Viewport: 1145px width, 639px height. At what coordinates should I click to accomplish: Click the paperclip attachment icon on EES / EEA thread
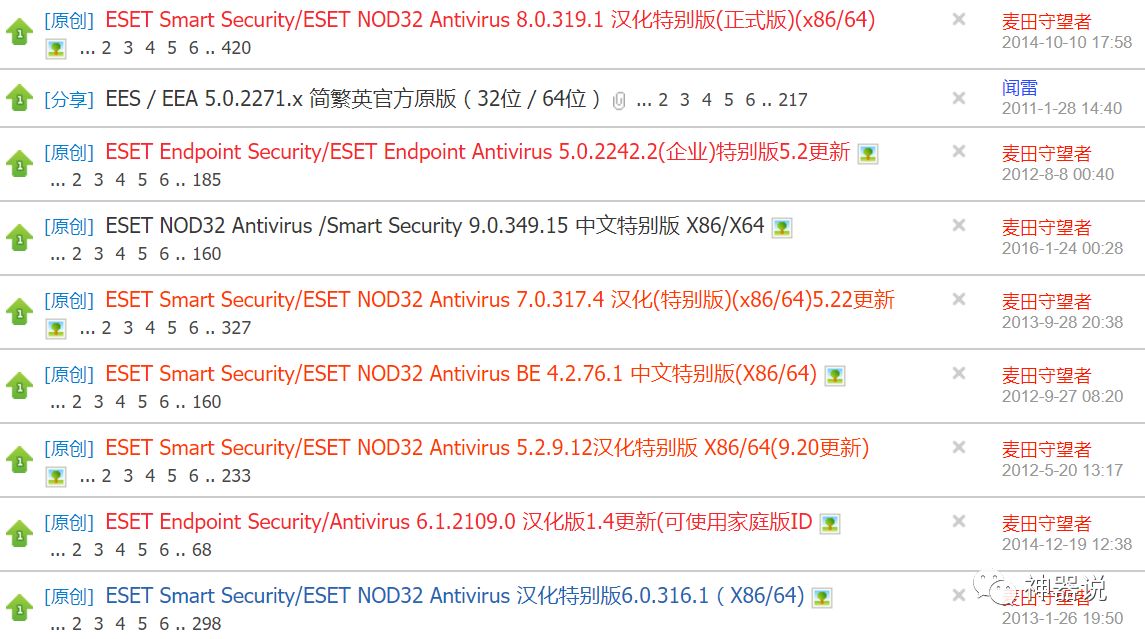click(617, 98)
